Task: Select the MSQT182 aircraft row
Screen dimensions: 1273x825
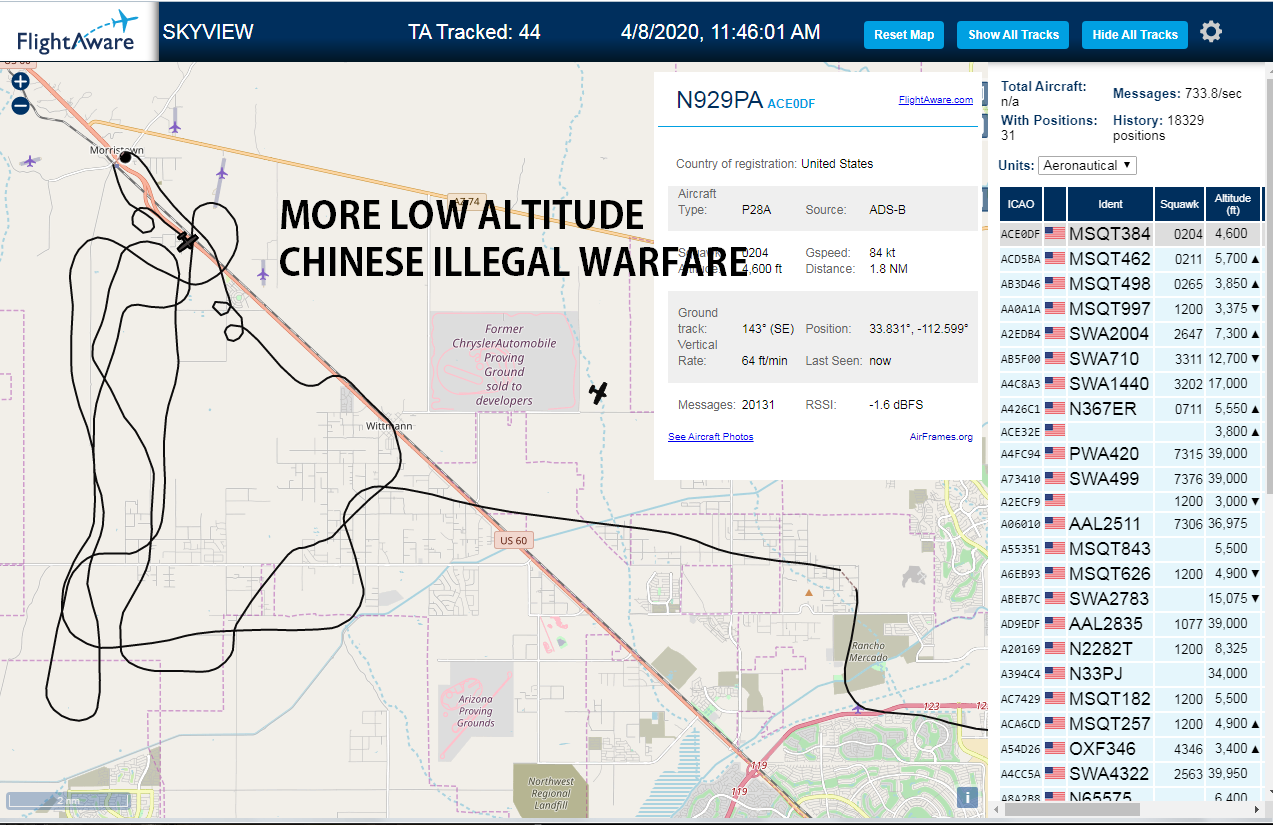Action: coord(1130,699)
